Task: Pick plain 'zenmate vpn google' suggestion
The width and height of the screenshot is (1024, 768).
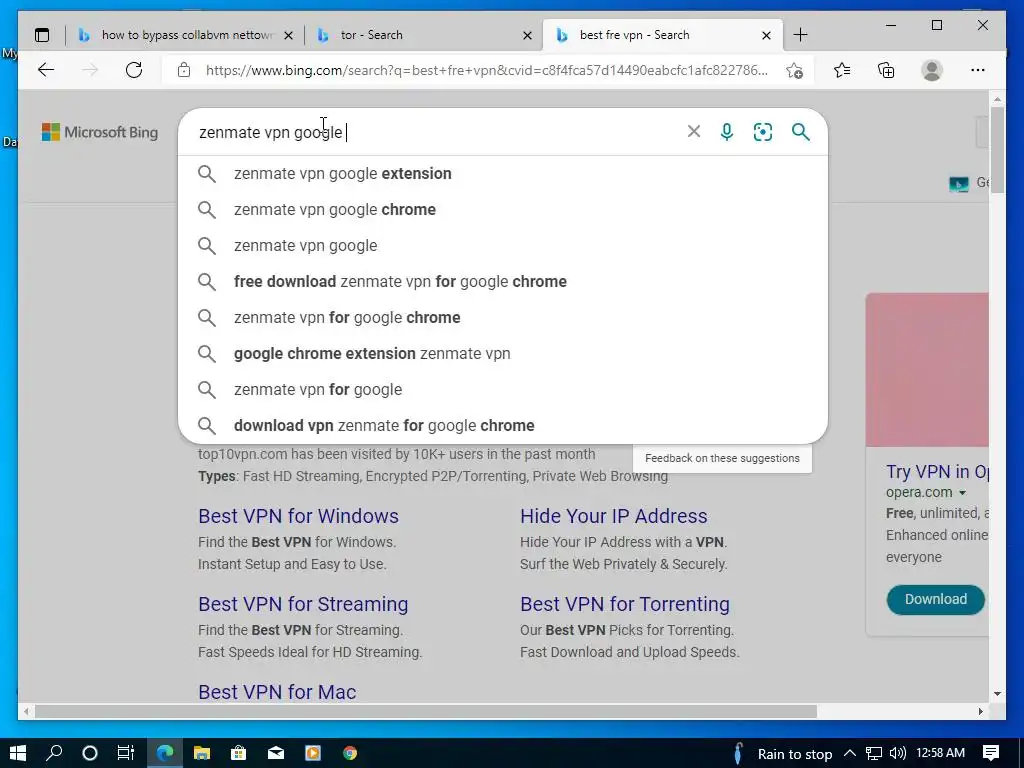Action: 503,246
